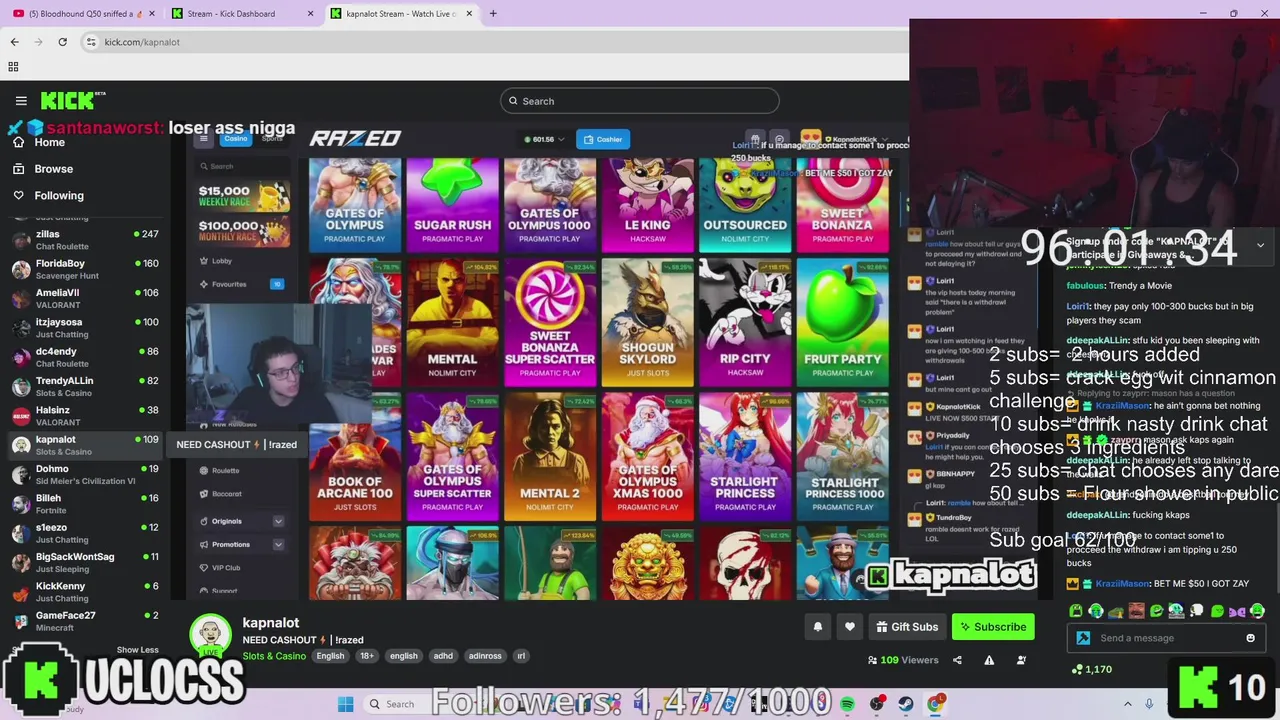Open Lobby in Razed sidebar
1280x720 pixels.
[221, 261]
